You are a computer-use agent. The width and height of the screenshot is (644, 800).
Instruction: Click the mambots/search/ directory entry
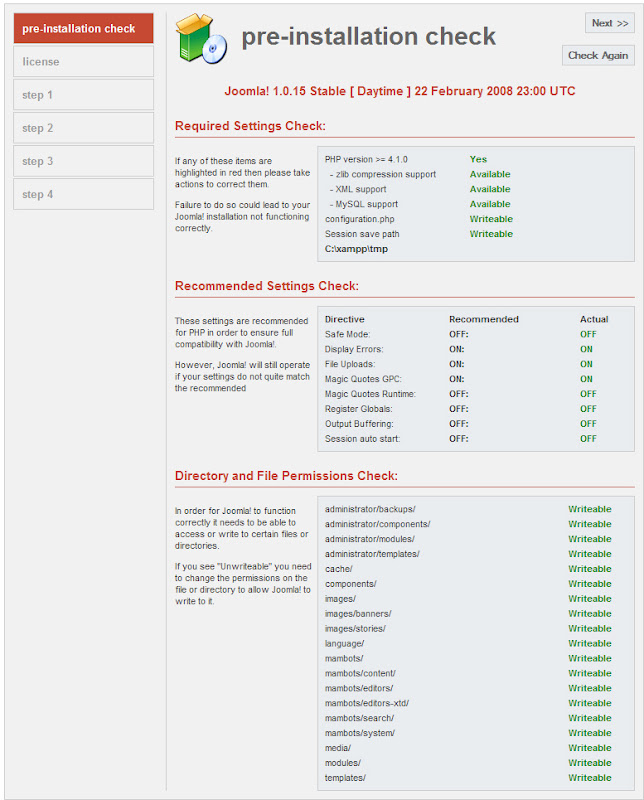[x=359, y=718]
